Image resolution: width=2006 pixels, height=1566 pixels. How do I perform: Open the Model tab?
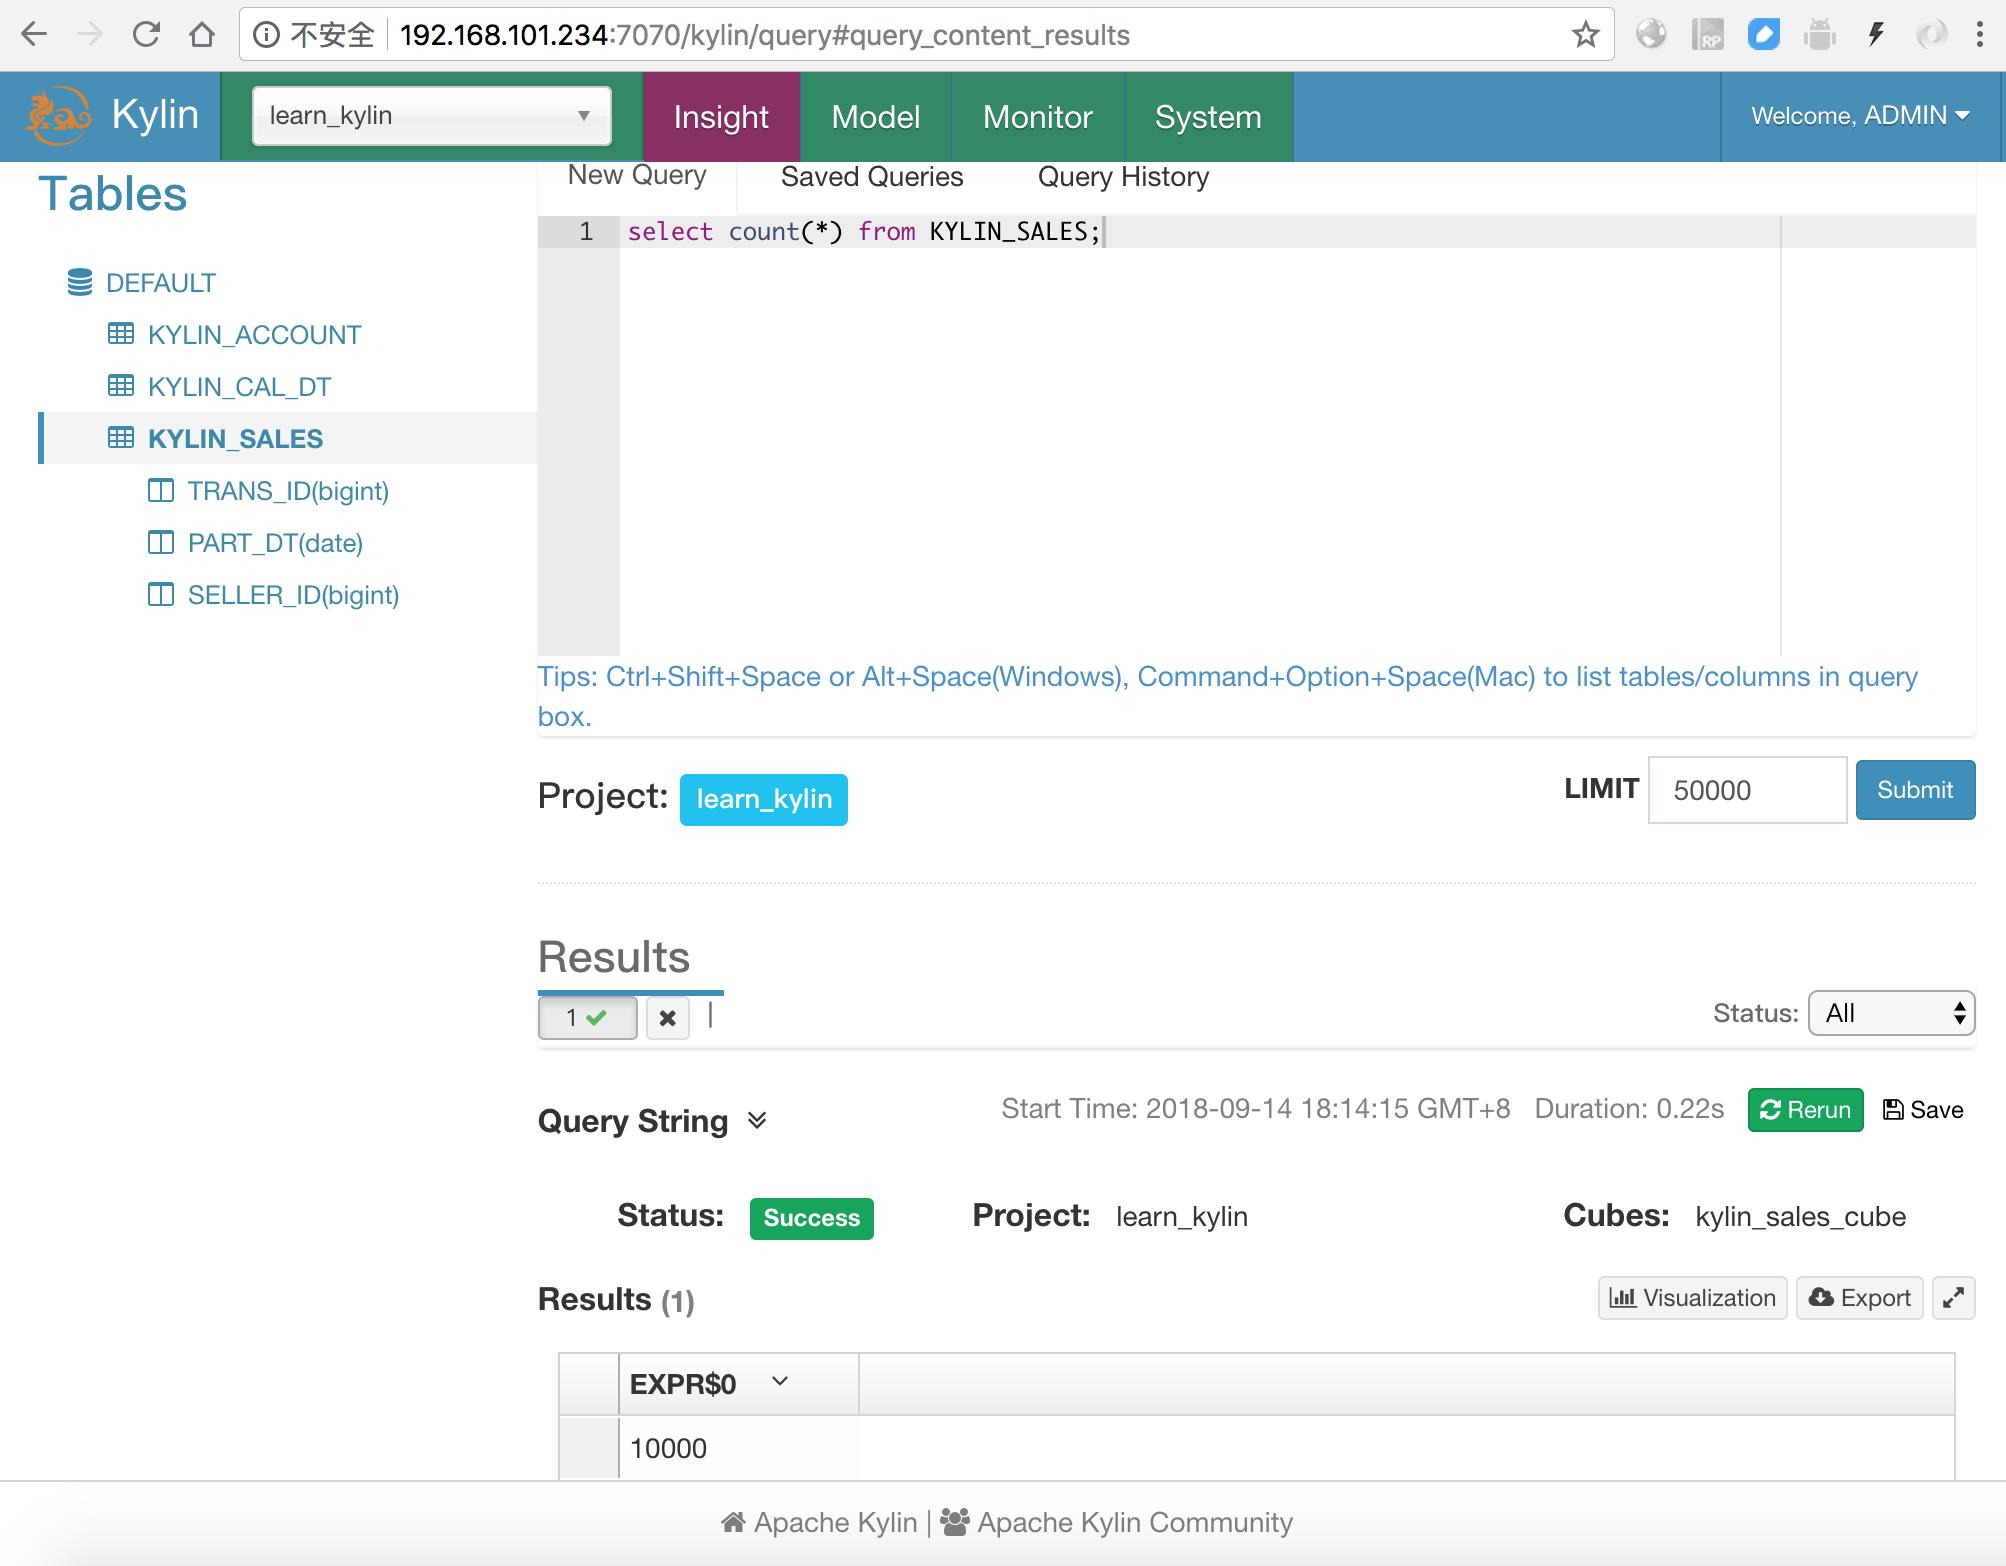point(876,117)
